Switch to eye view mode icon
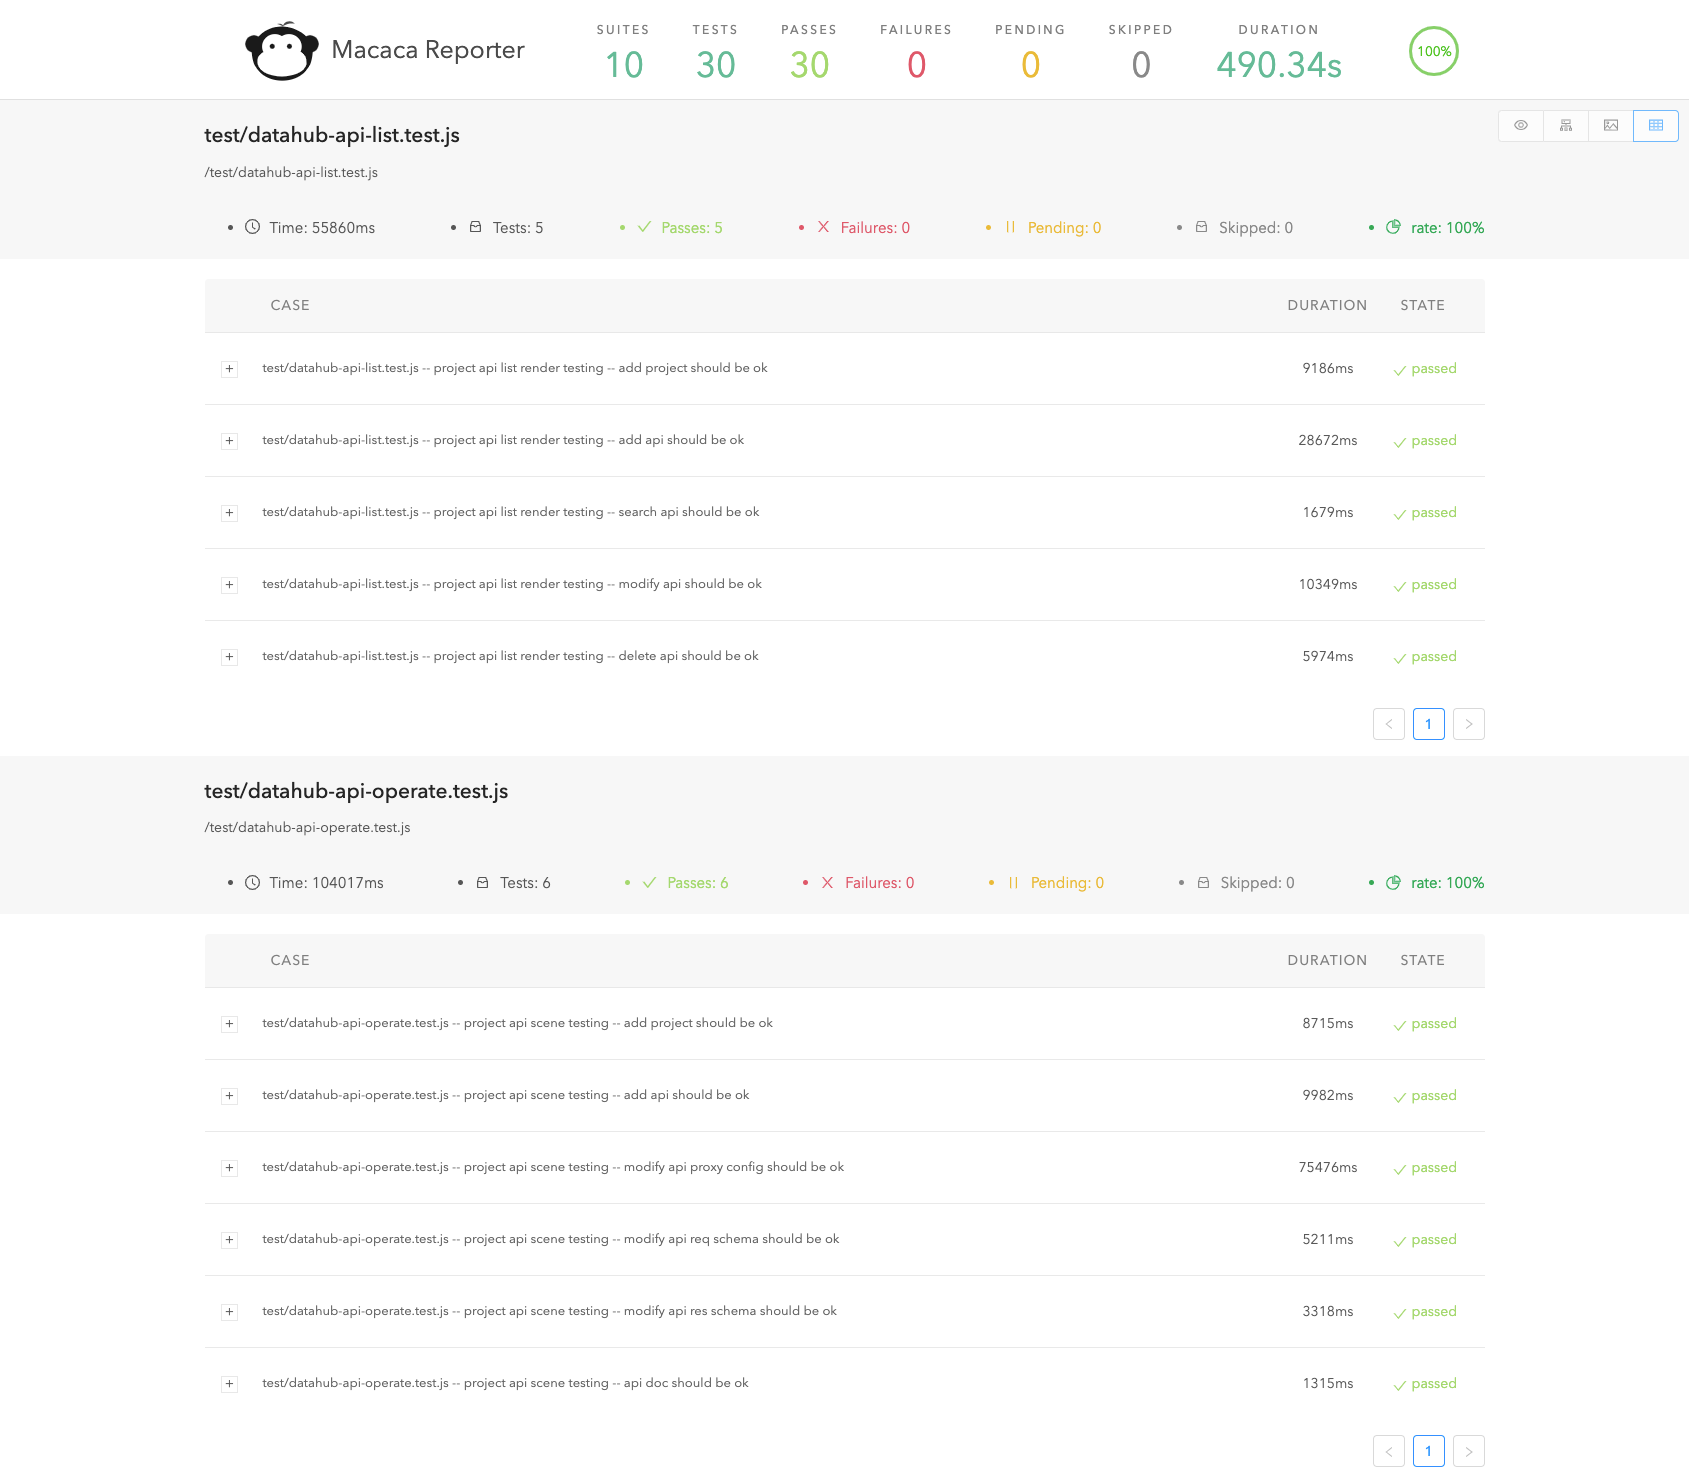The width and height of the screenshot is (1689, 1482). point(1520,126)
